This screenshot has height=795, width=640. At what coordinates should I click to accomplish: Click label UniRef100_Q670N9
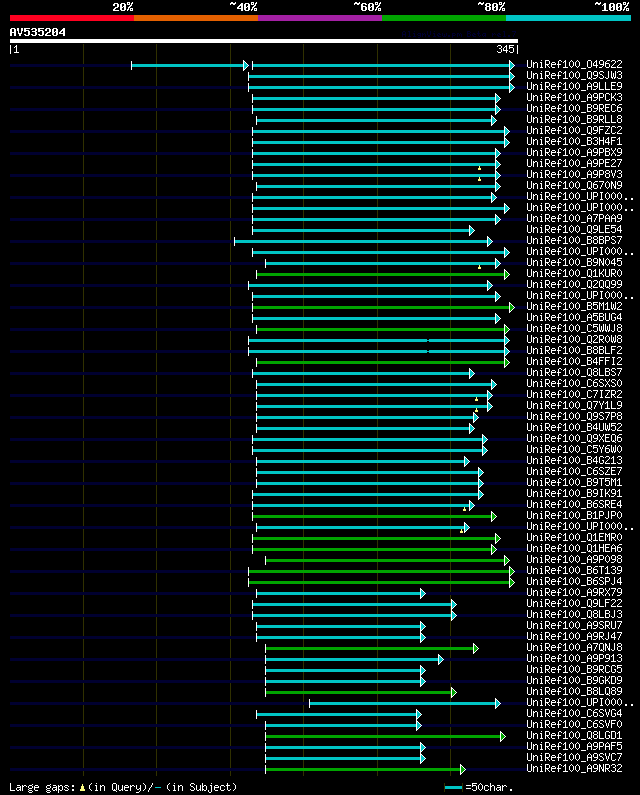pos(574,186)
